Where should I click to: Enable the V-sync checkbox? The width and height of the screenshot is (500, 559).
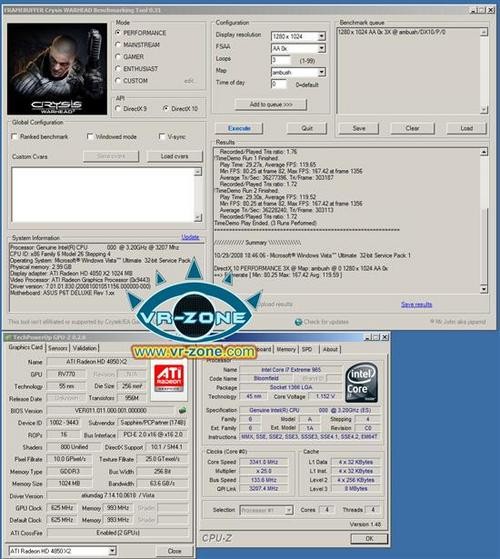162,137
